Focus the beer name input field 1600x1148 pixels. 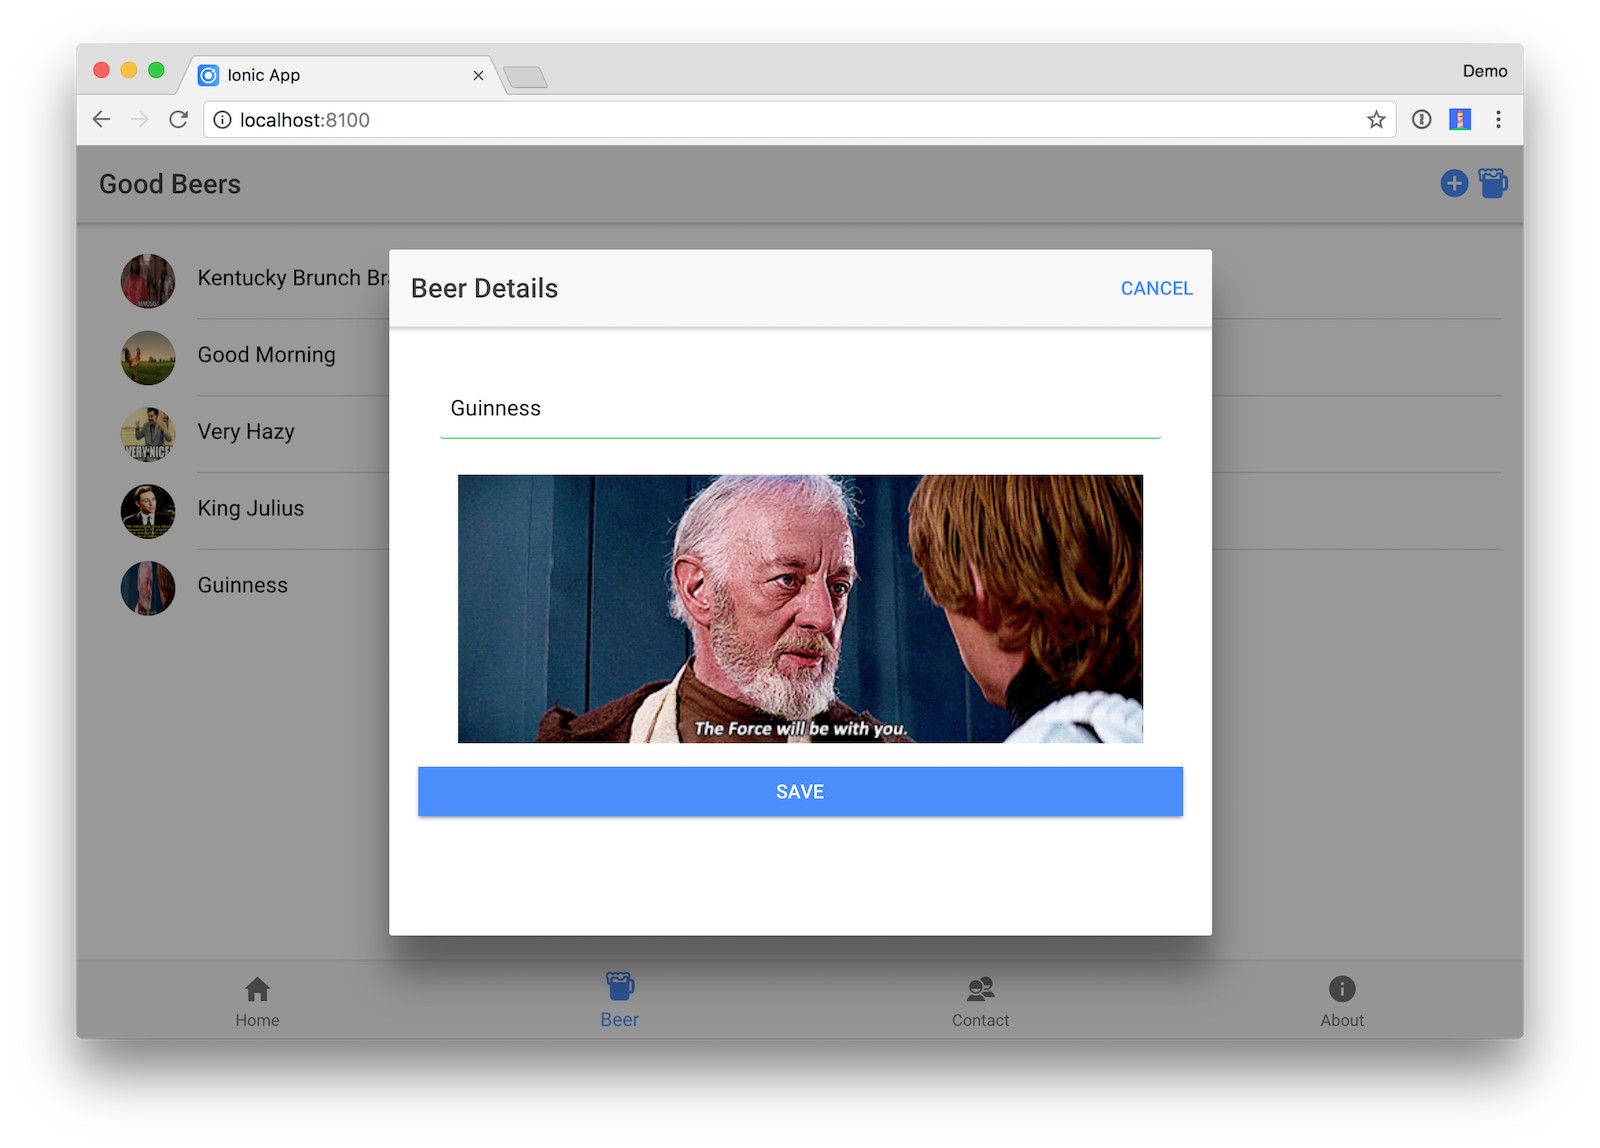pos(800,409)
